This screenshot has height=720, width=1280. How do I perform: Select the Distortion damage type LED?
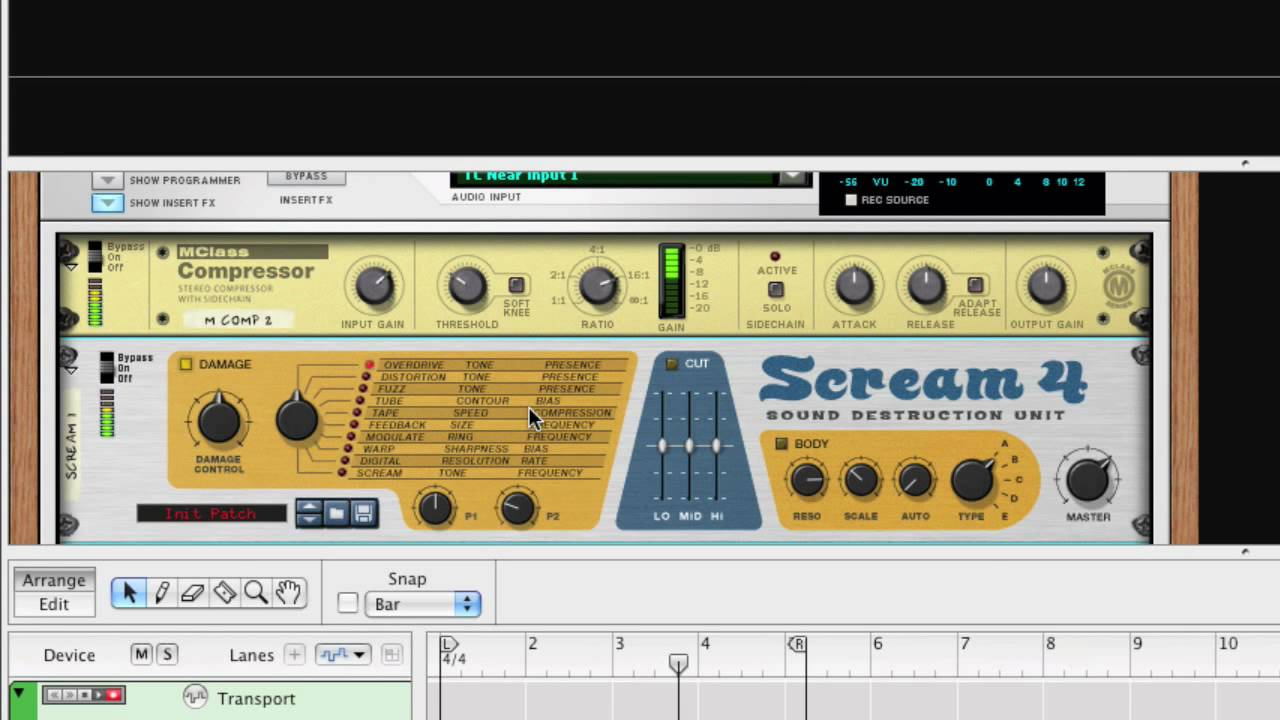click(366, 377)
